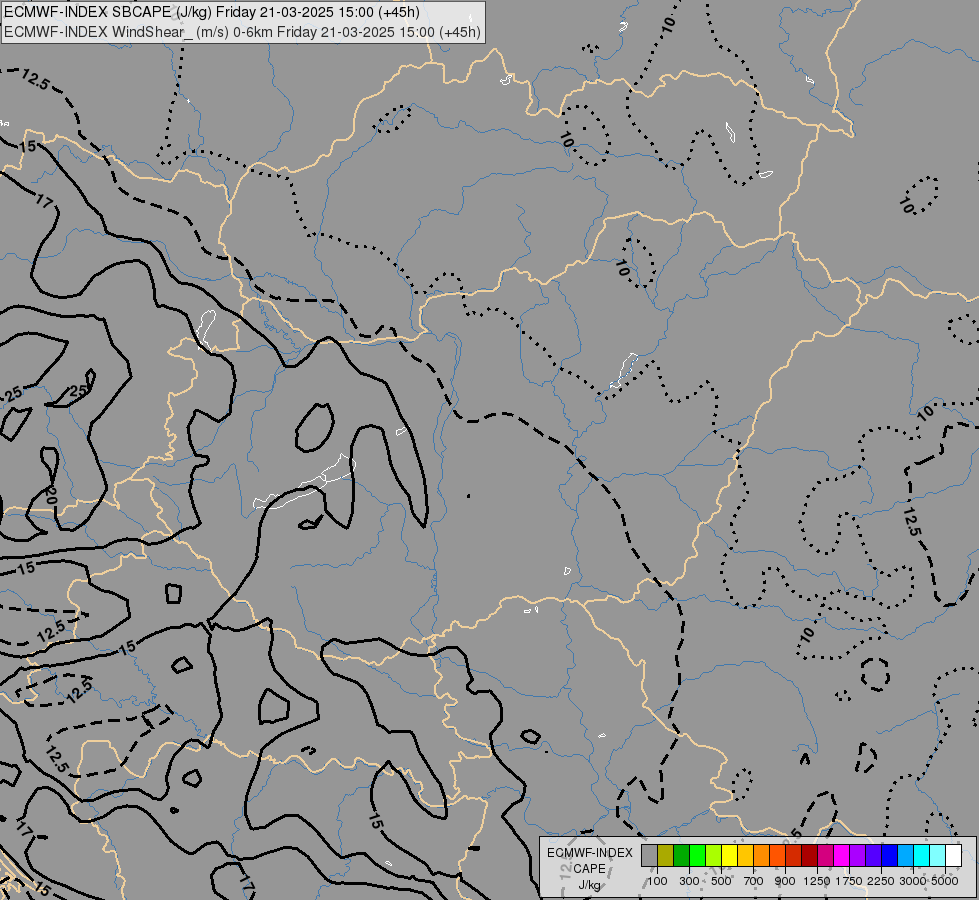The width and height of the screenshot is (979, 900).
Task: Select the purple swatch after 1750 tick
Action: point(858,856)
